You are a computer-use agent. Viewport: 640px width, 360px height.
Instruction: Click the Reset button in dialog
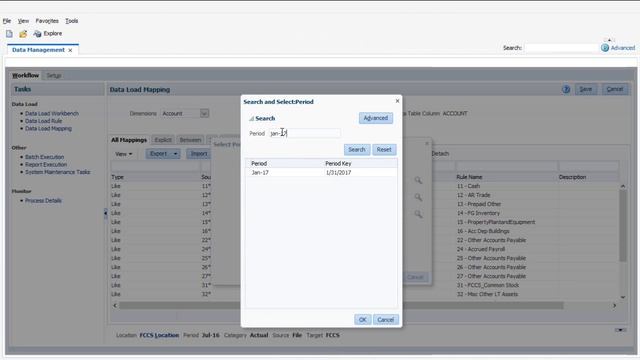tap(384, 150)
